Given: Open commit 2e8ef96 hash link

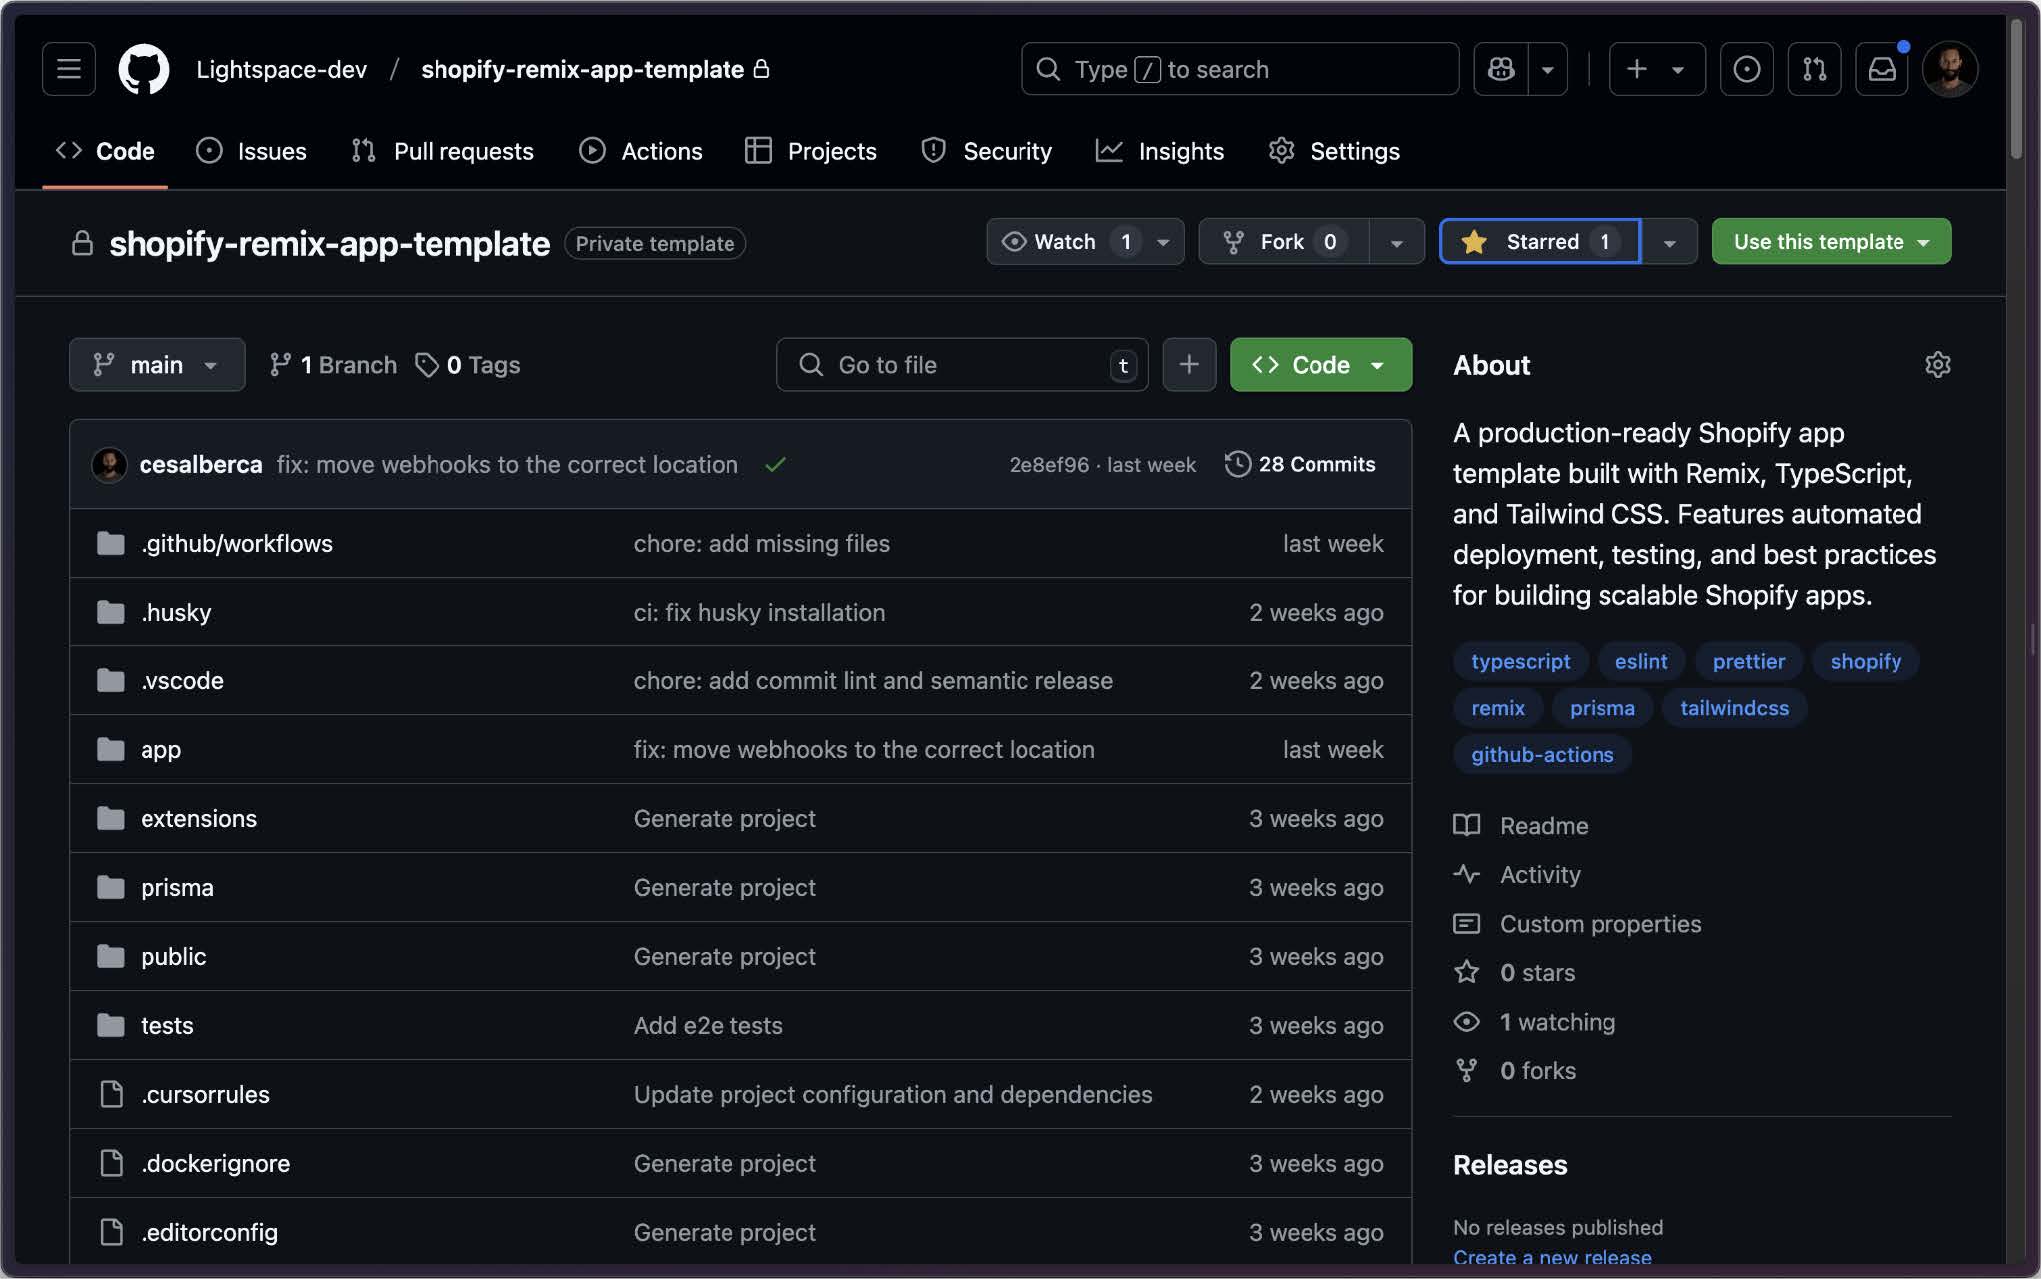Looking at the screenshot, I should (1049, 465).
